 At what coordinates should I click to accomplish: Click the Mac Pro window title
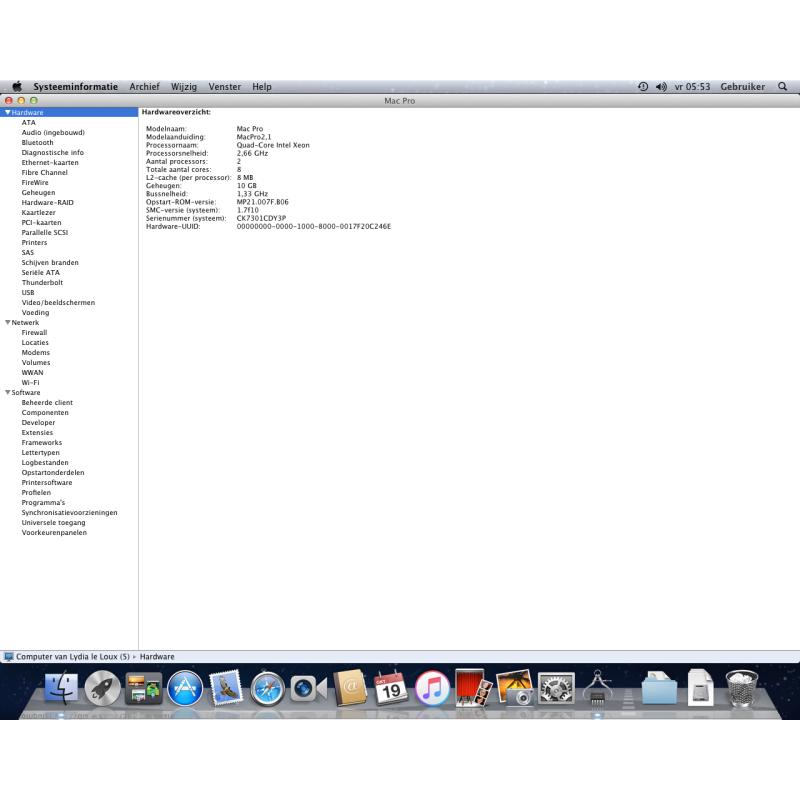399,101
